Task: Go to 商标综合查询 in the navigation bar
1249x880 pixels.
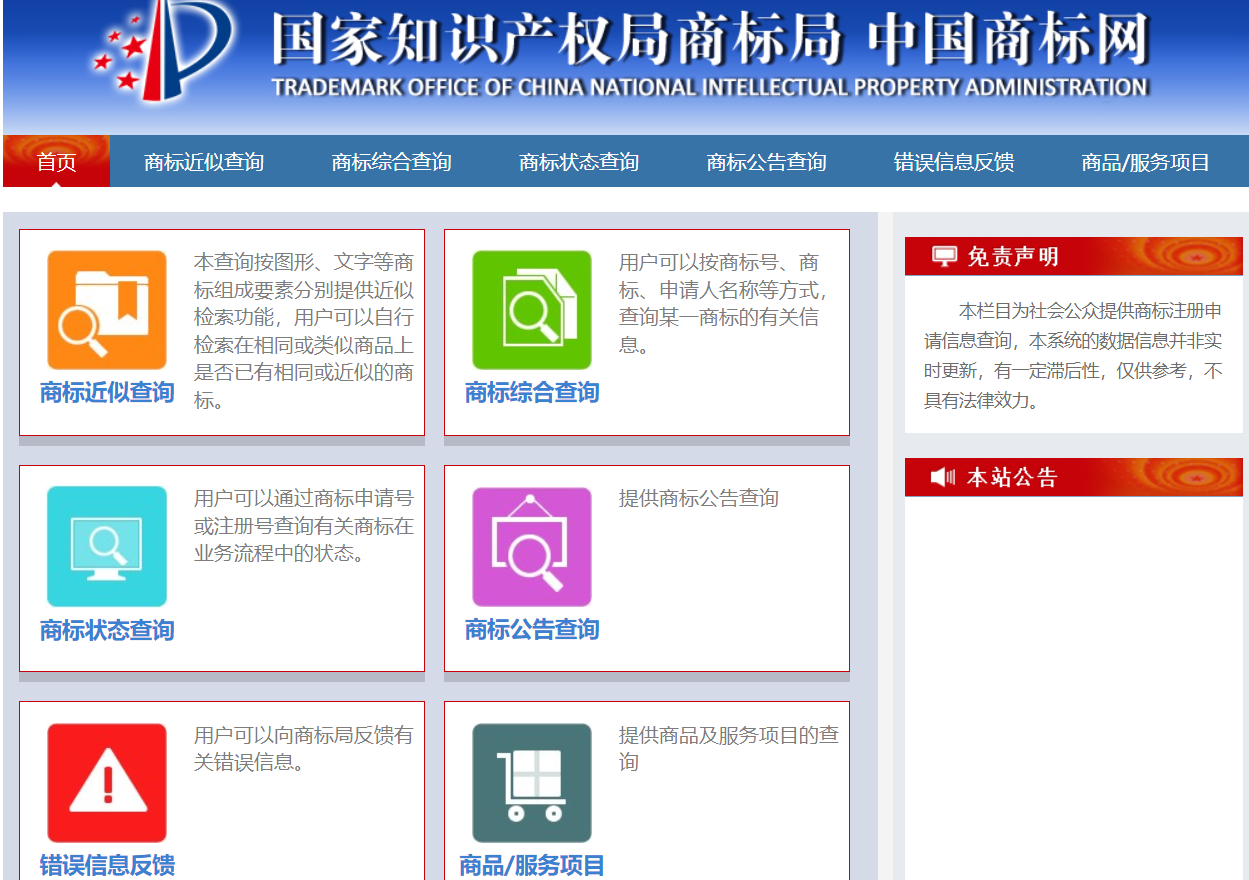Action: pyautogui.click(x=391, y=162)
